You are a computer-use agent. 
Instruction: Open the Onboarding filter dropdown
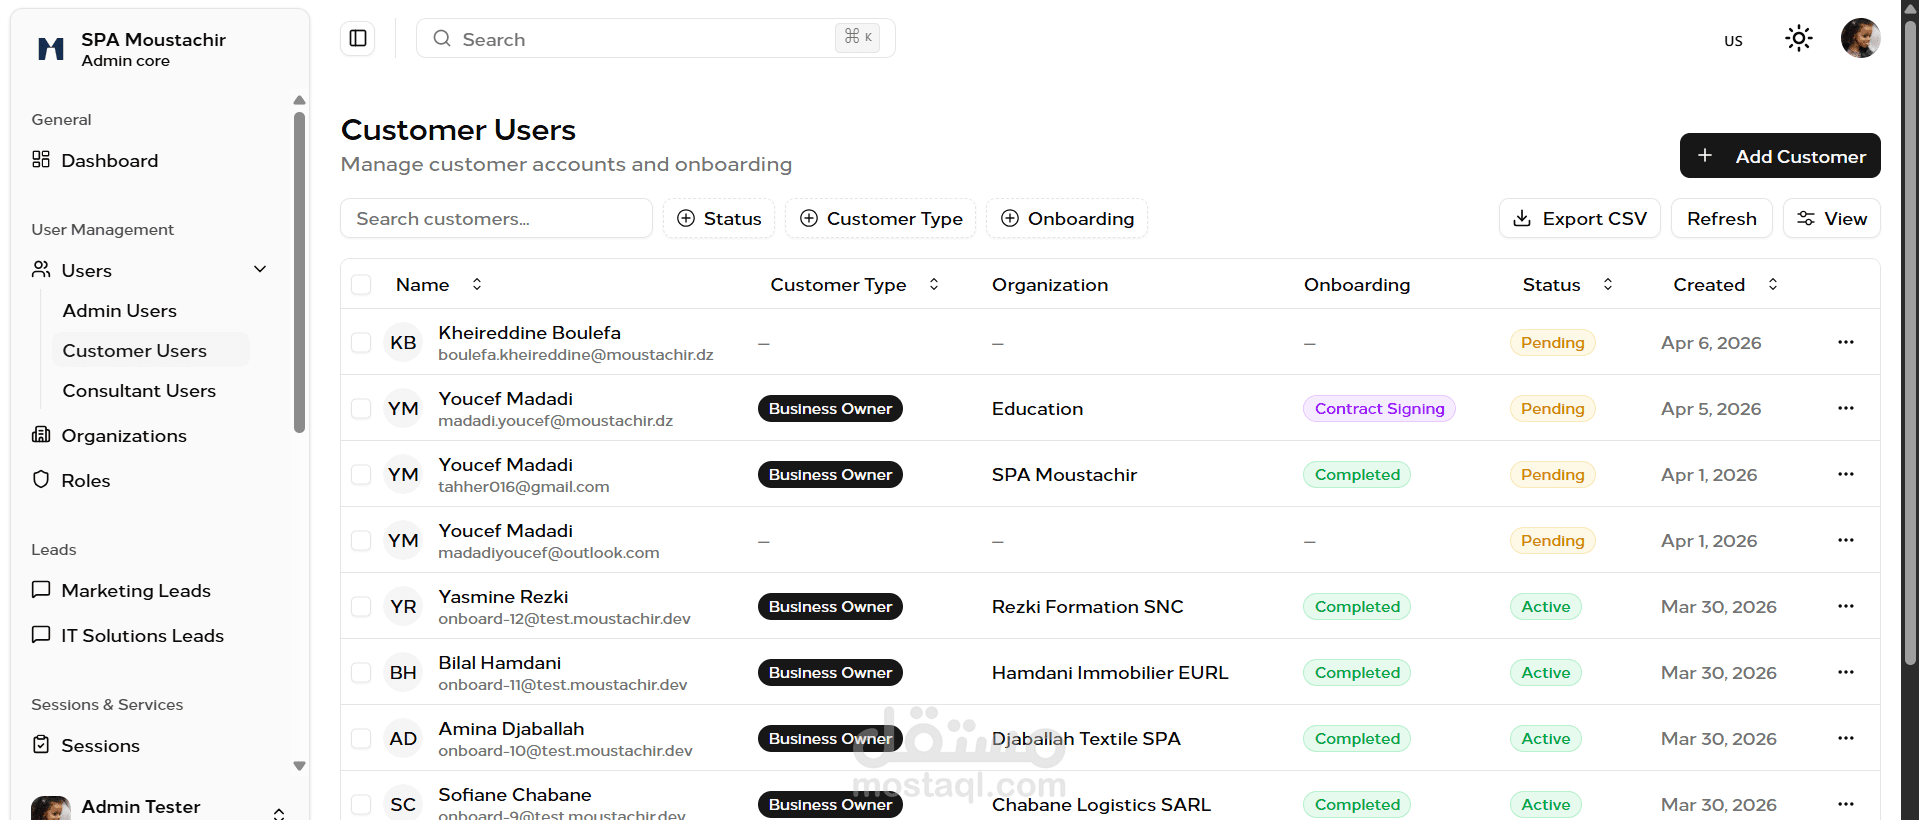(1067, 219)
